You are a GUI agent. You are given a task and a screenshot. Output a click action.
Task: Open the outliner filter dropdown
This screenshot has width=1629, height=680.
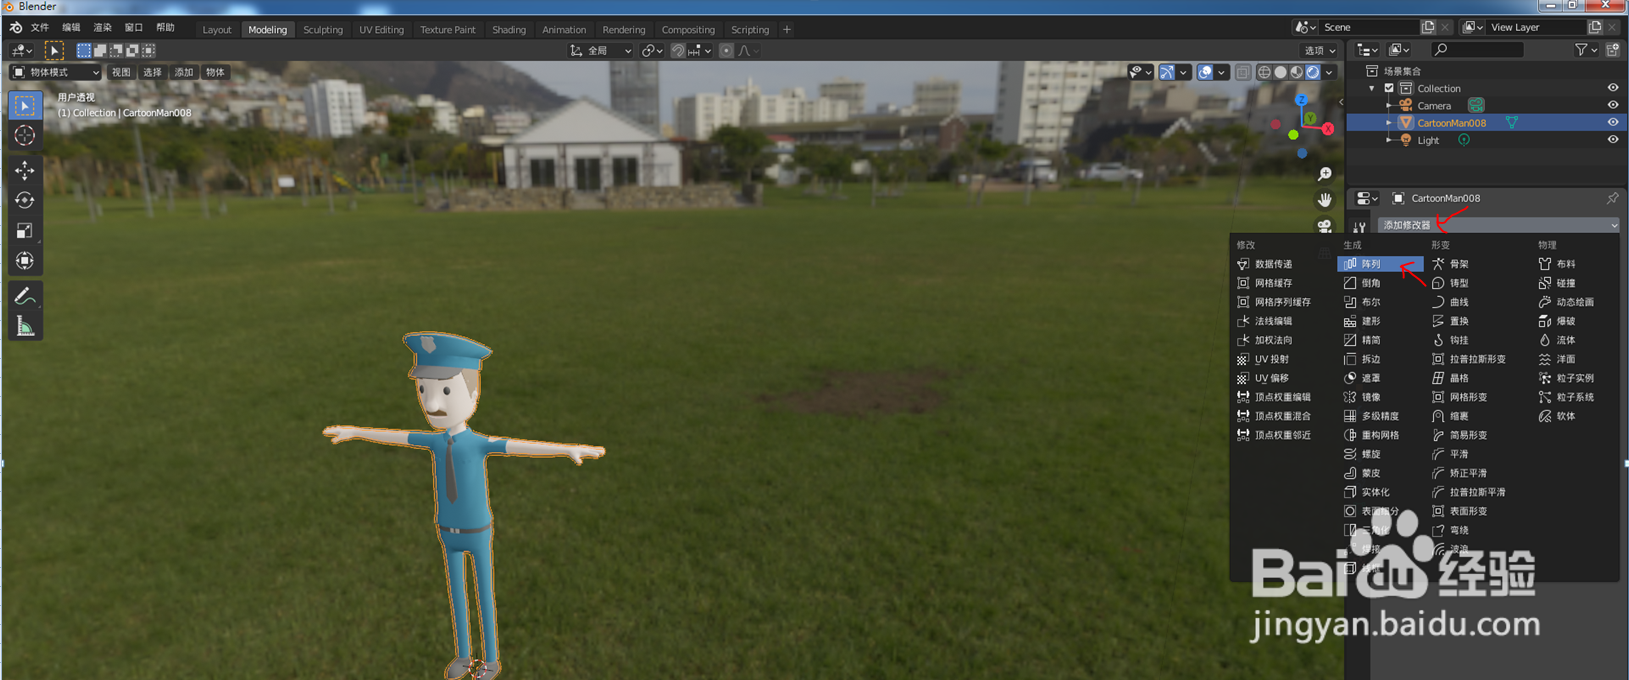[1585, 49]
